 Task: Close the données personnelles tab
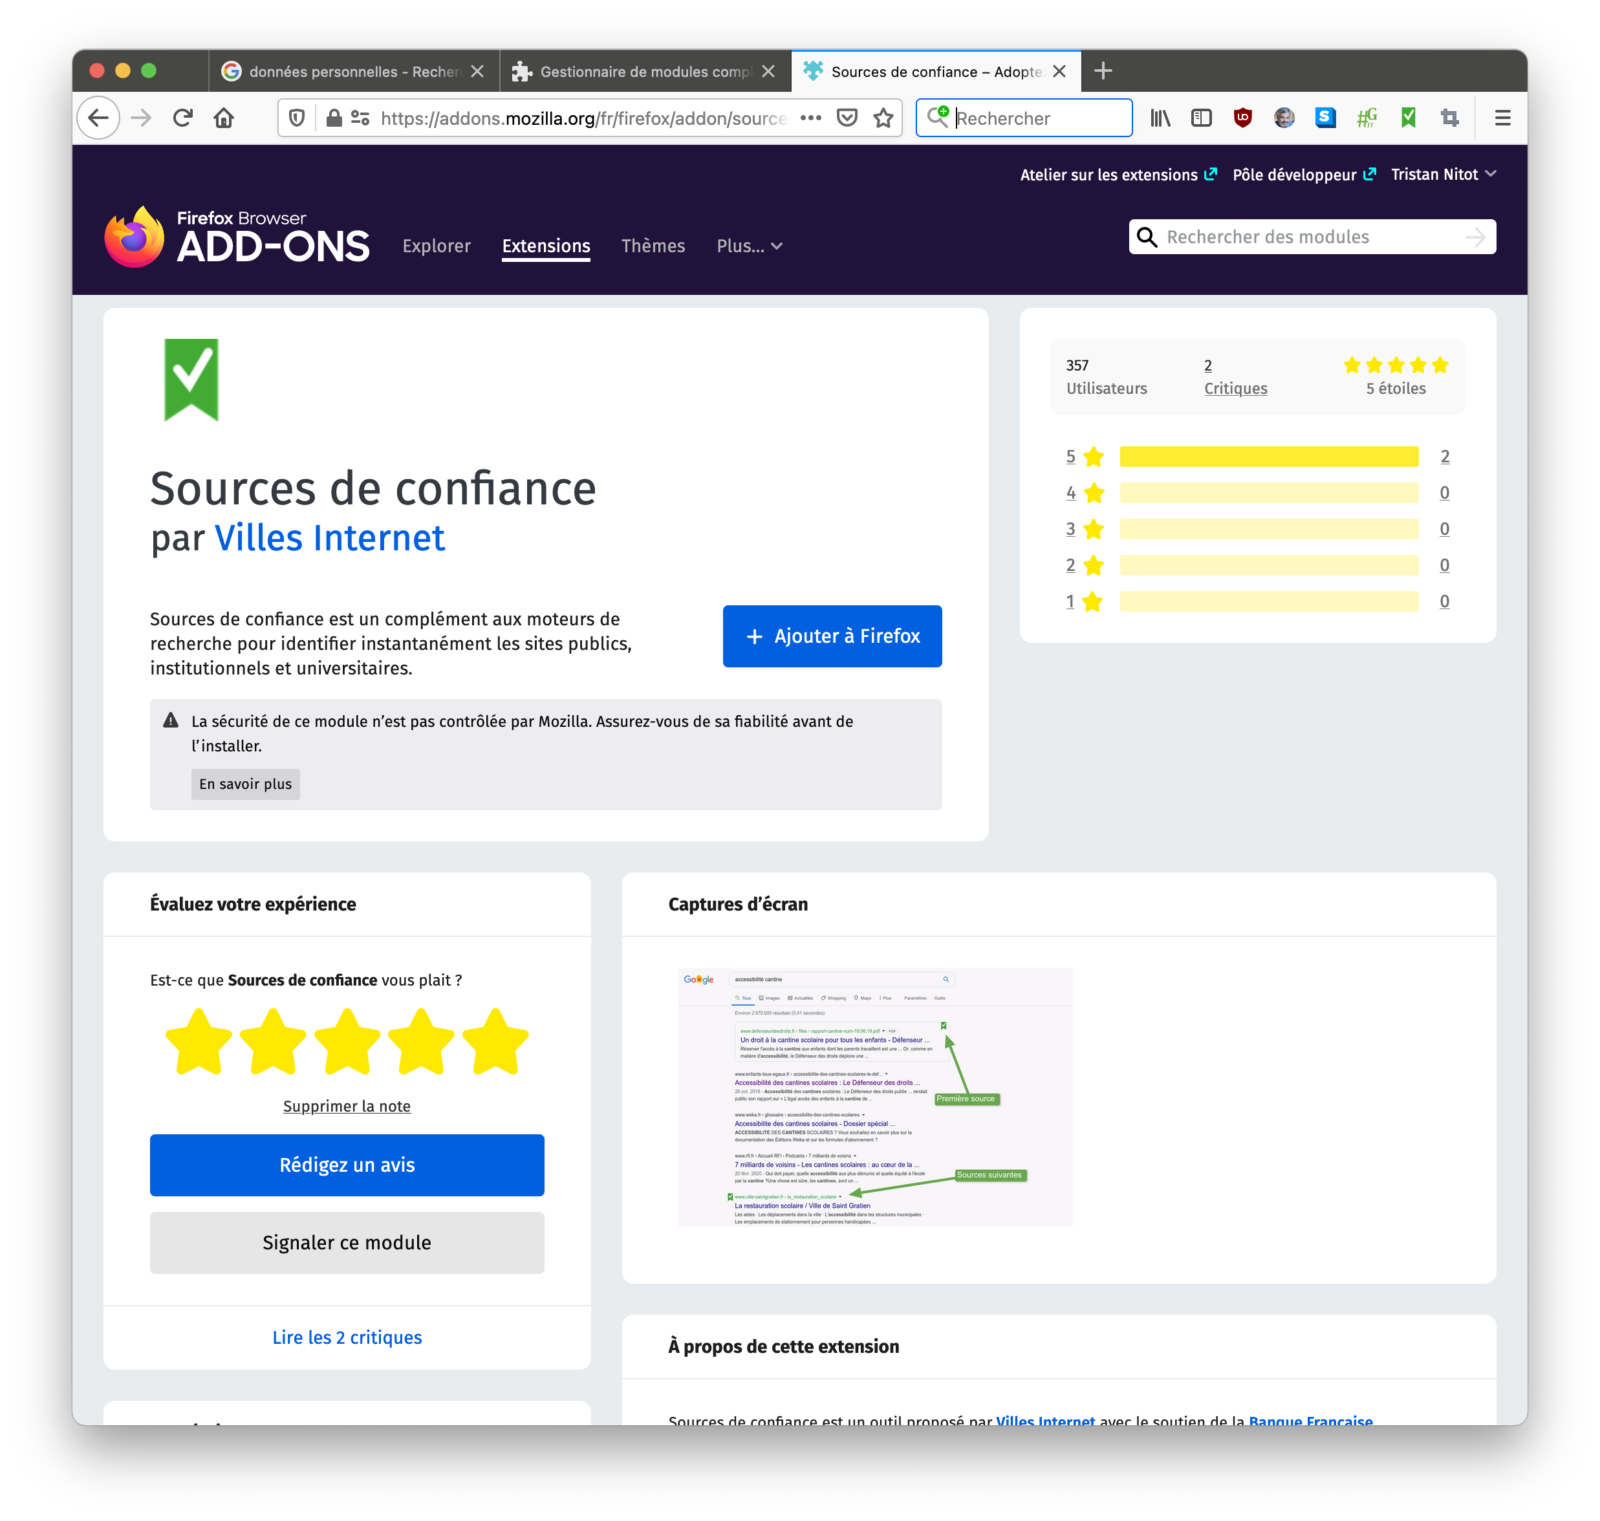pos(477,71)
